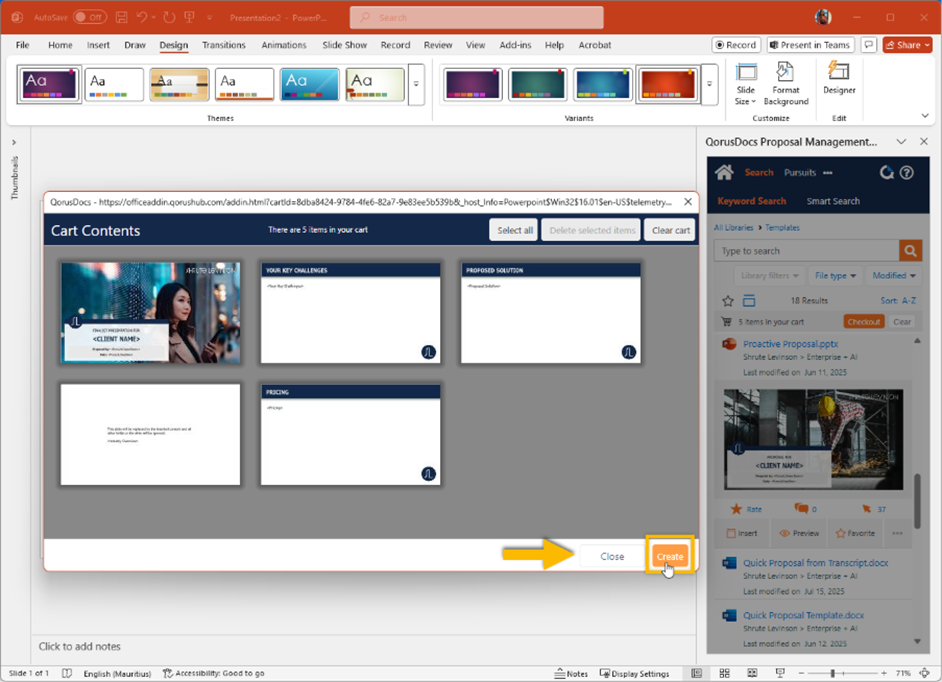Switch to Smart Search tab

pos(833,201)
